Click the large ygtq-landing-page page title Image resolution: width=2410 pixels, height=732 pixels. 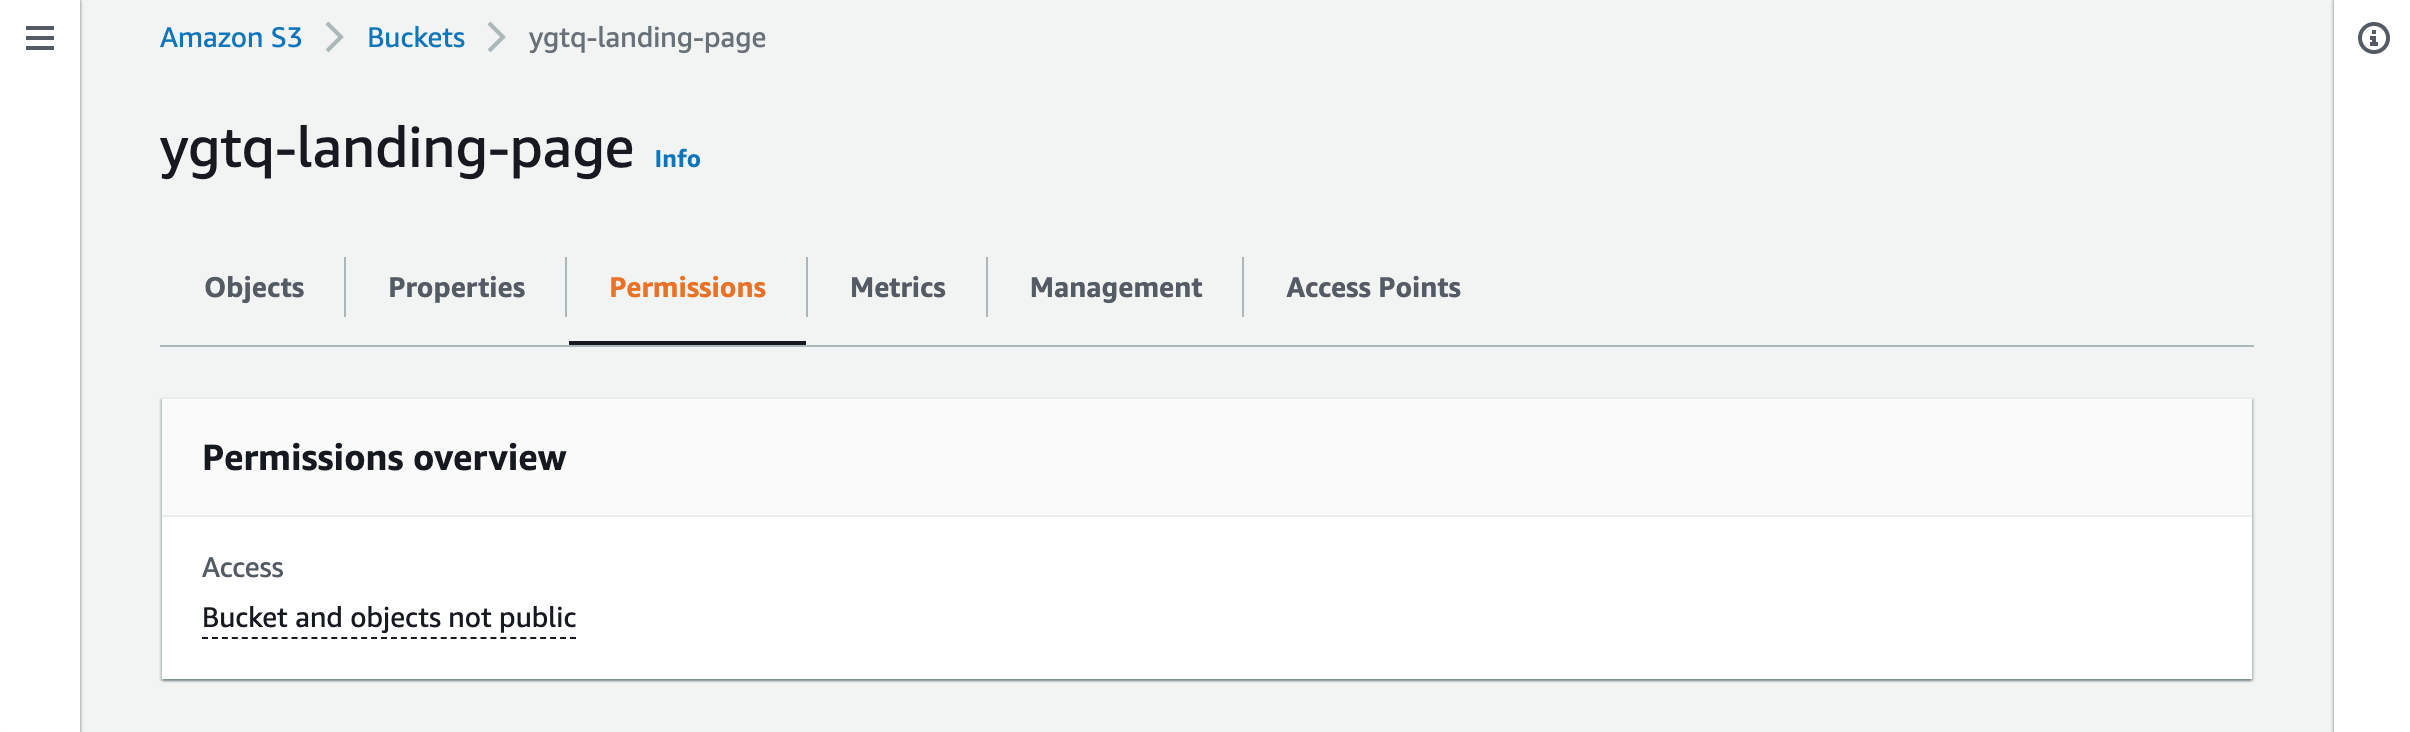[397, 149]
